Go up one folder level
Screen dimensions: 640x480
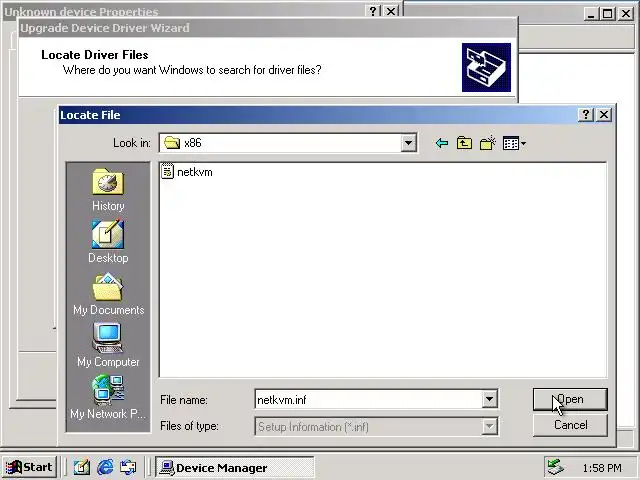coord(464,143)
